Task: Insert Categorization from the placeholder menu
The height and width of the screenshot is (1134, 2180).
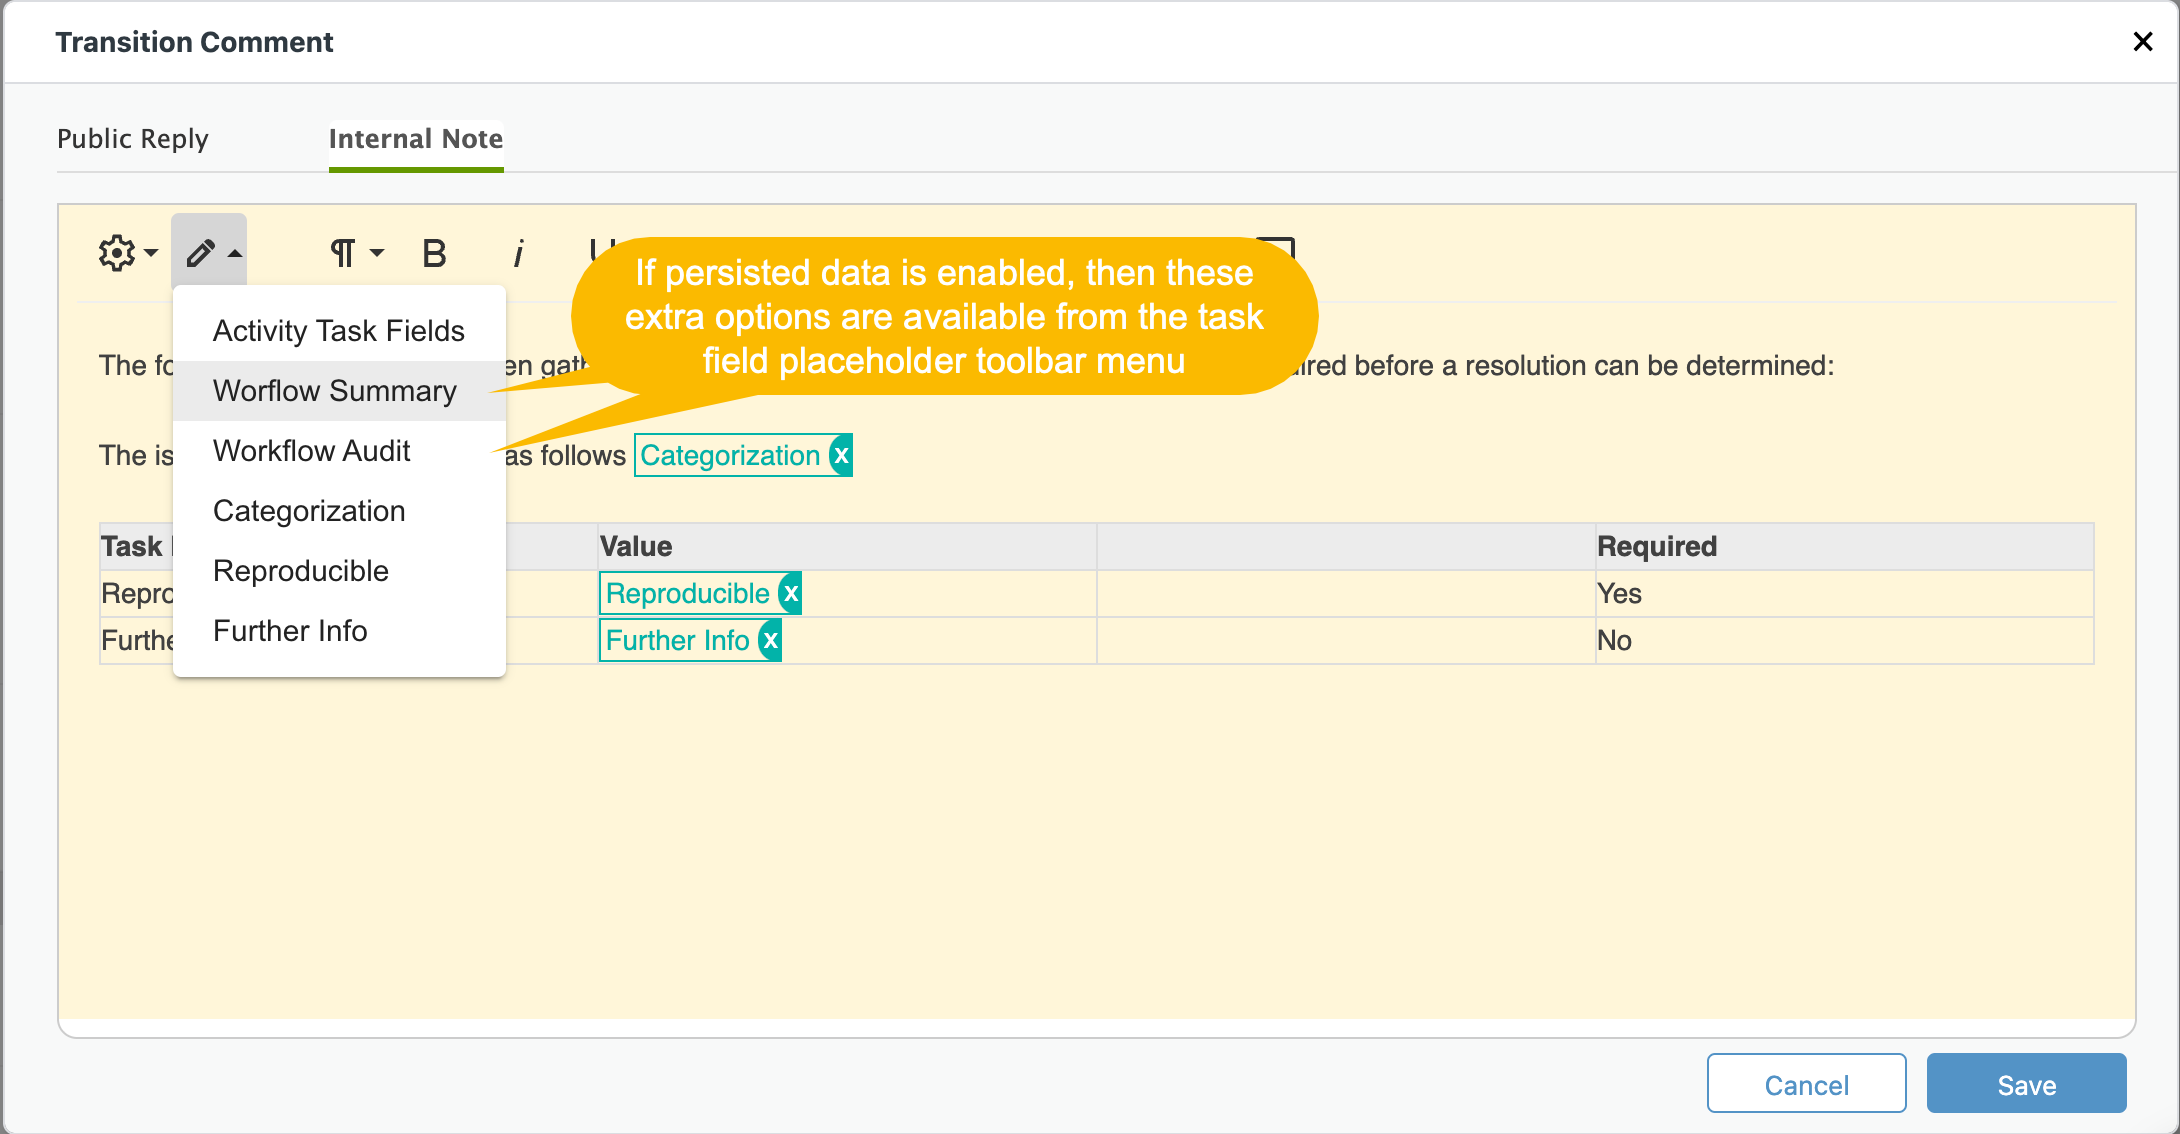Action: (339, 511)
